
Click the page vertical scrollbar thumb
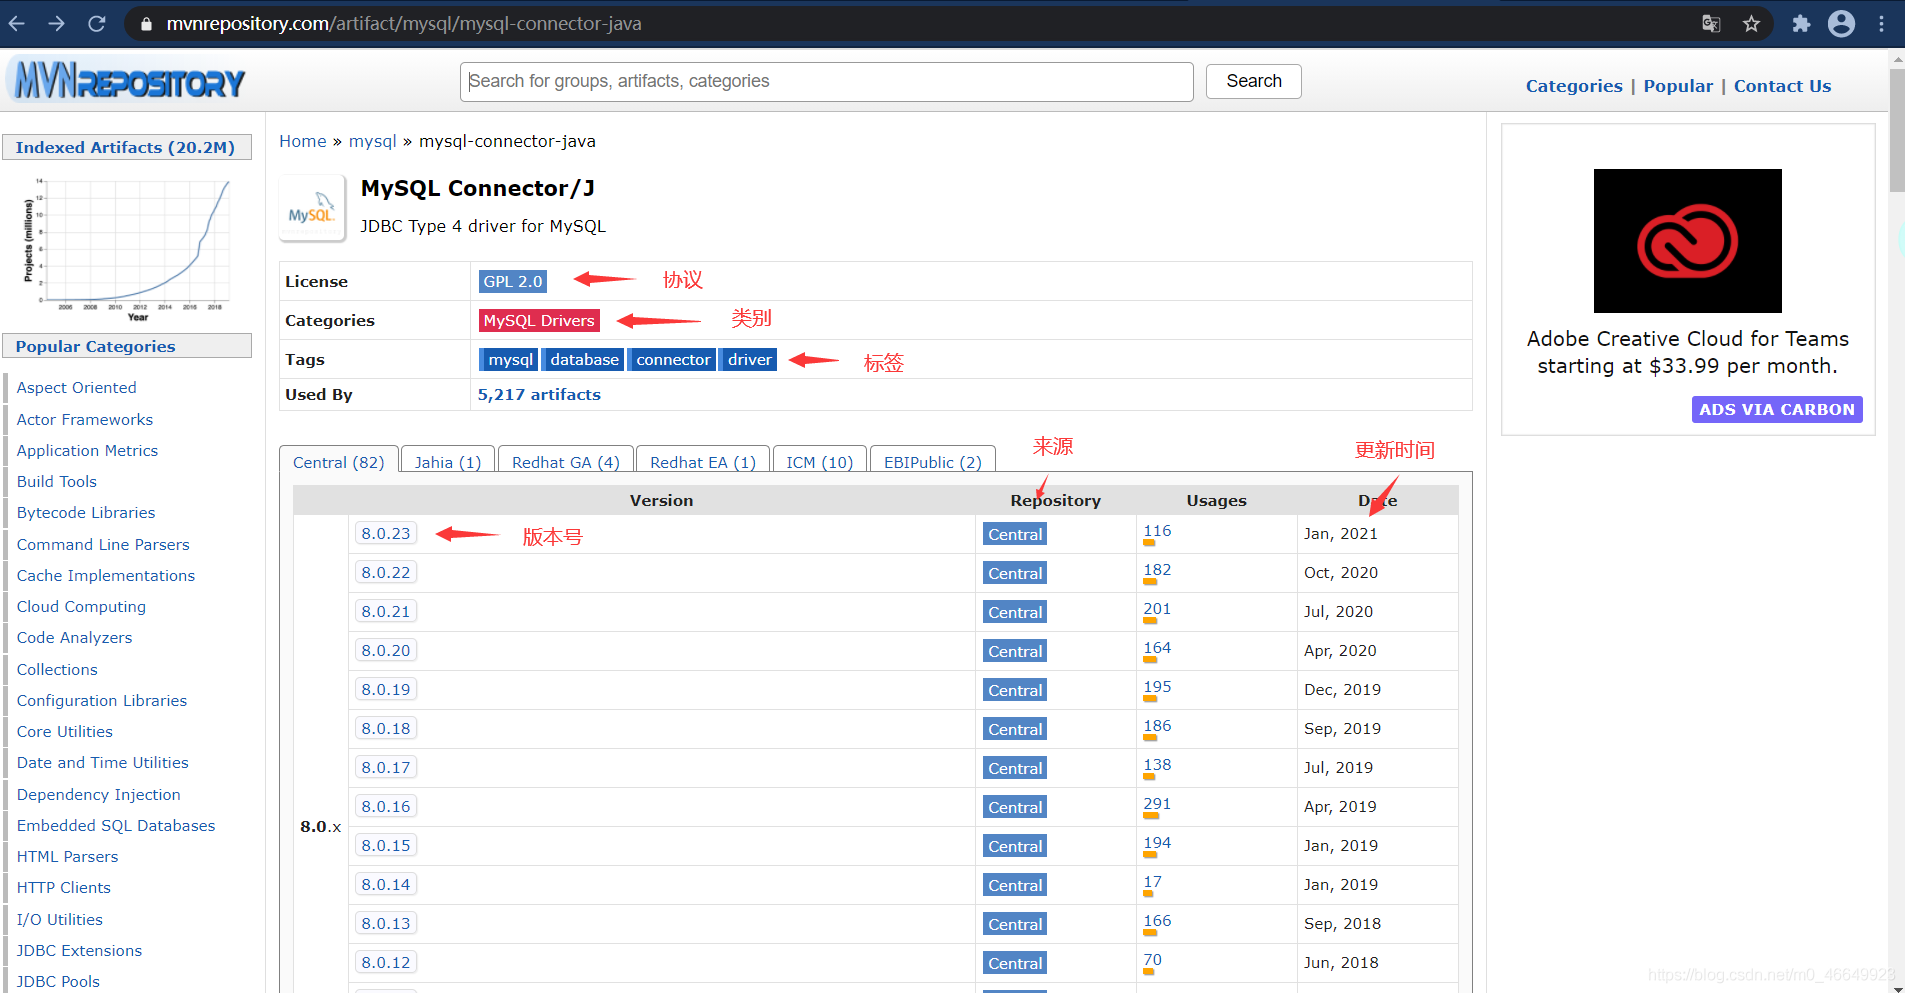pyautogui.click(x=1897, y=130)
